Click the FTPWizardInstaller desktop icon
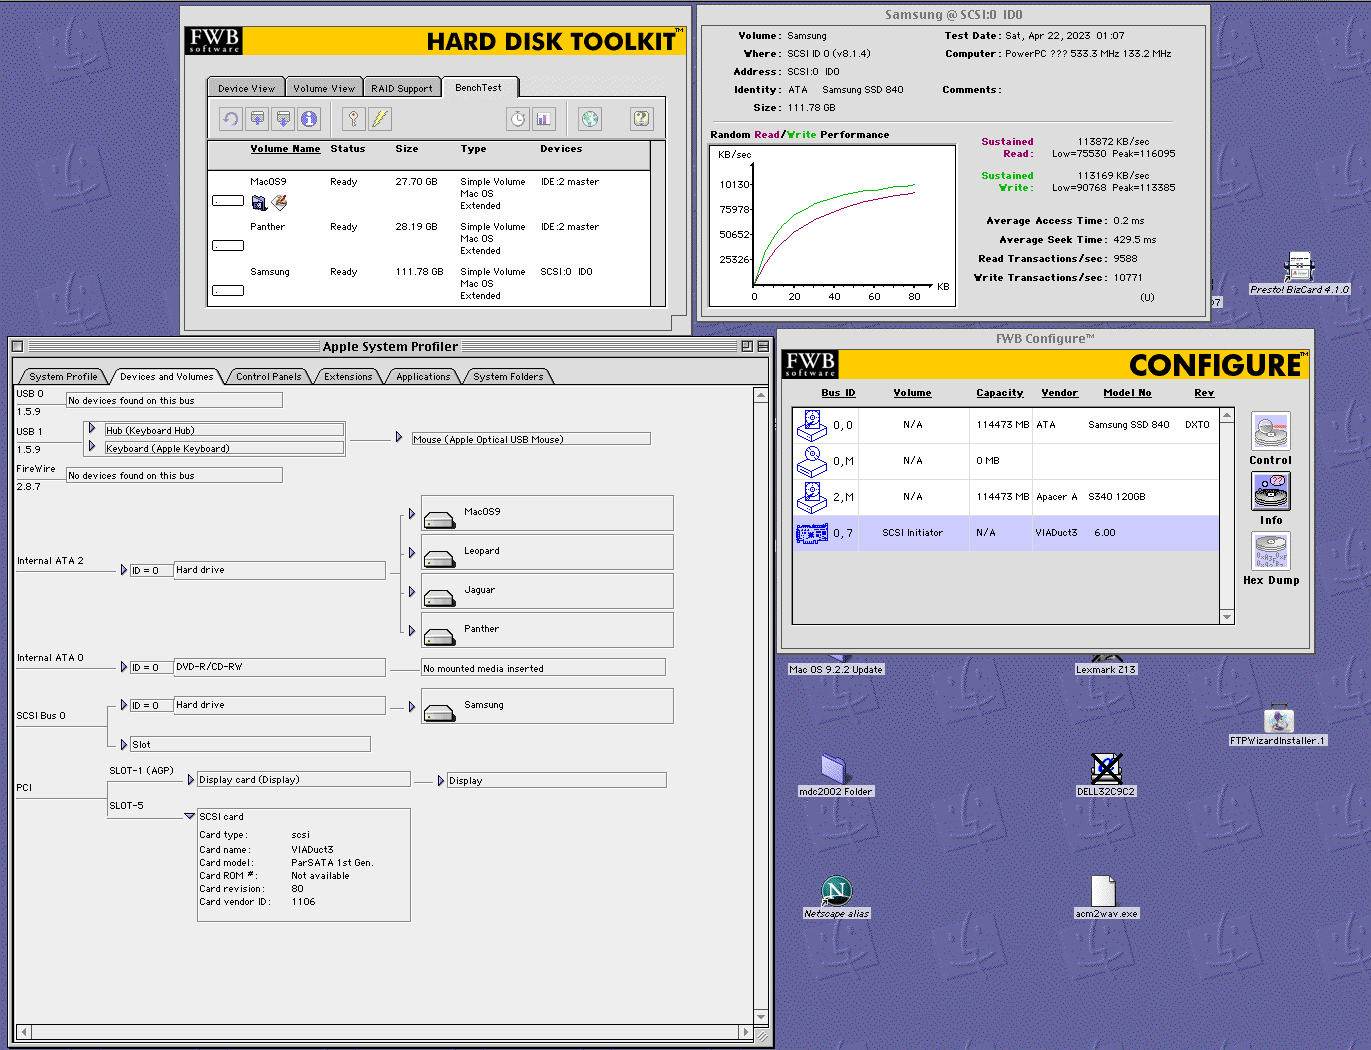1371x1050 pixels. pos(1278,720)
